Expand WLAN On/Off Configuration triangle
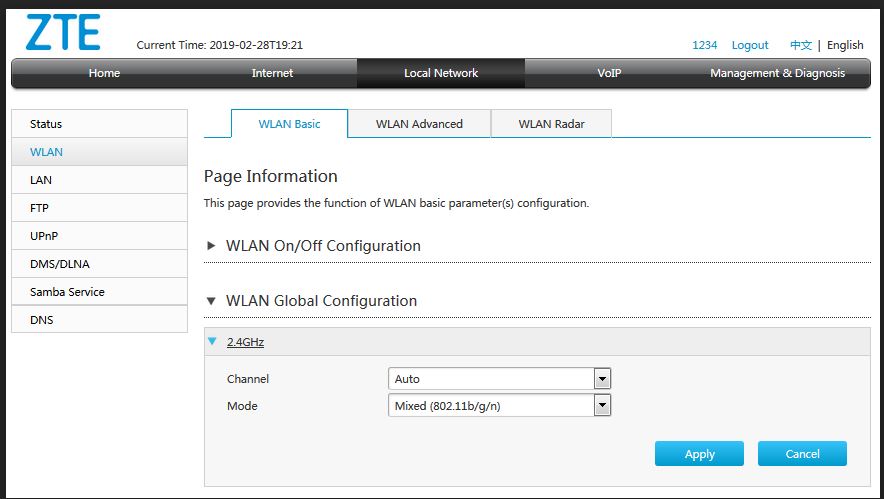The height and width of the screenshot is (499, 884). coord(211,245)
